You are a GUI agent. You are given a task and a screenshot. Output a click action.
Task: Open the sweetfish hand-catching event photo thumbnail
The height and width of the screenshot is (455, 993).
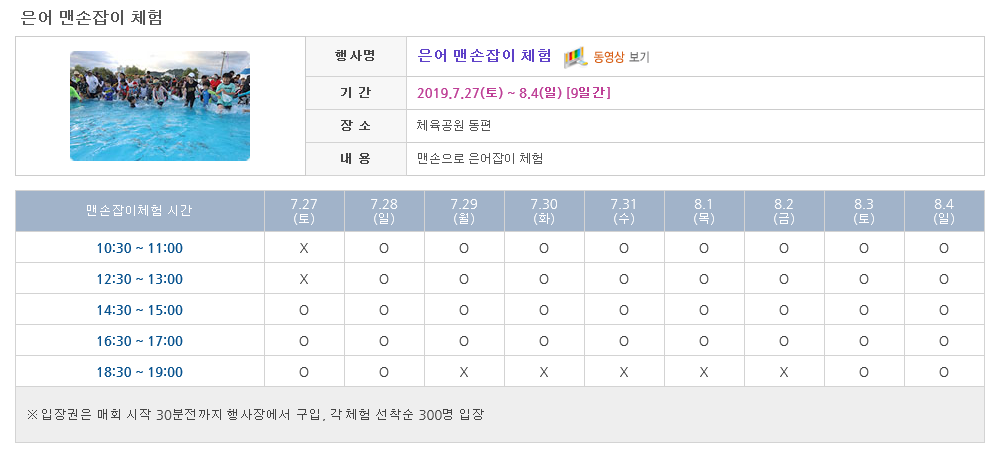point(160,106)
